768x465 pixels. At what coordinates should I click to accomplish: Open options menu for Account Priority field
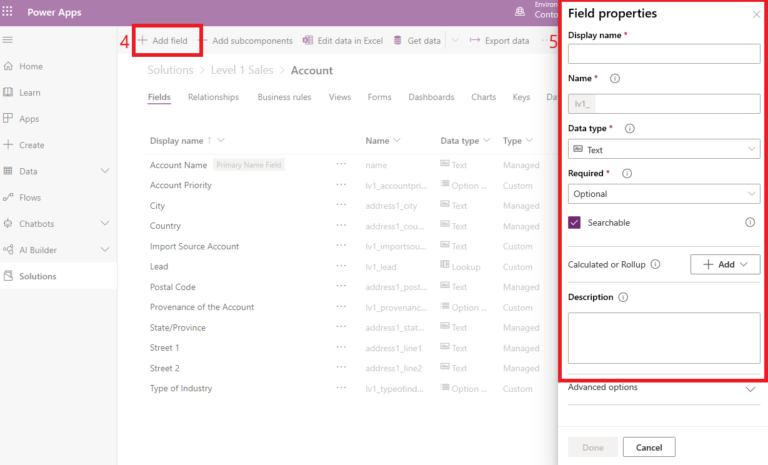[x=341, y=185]
